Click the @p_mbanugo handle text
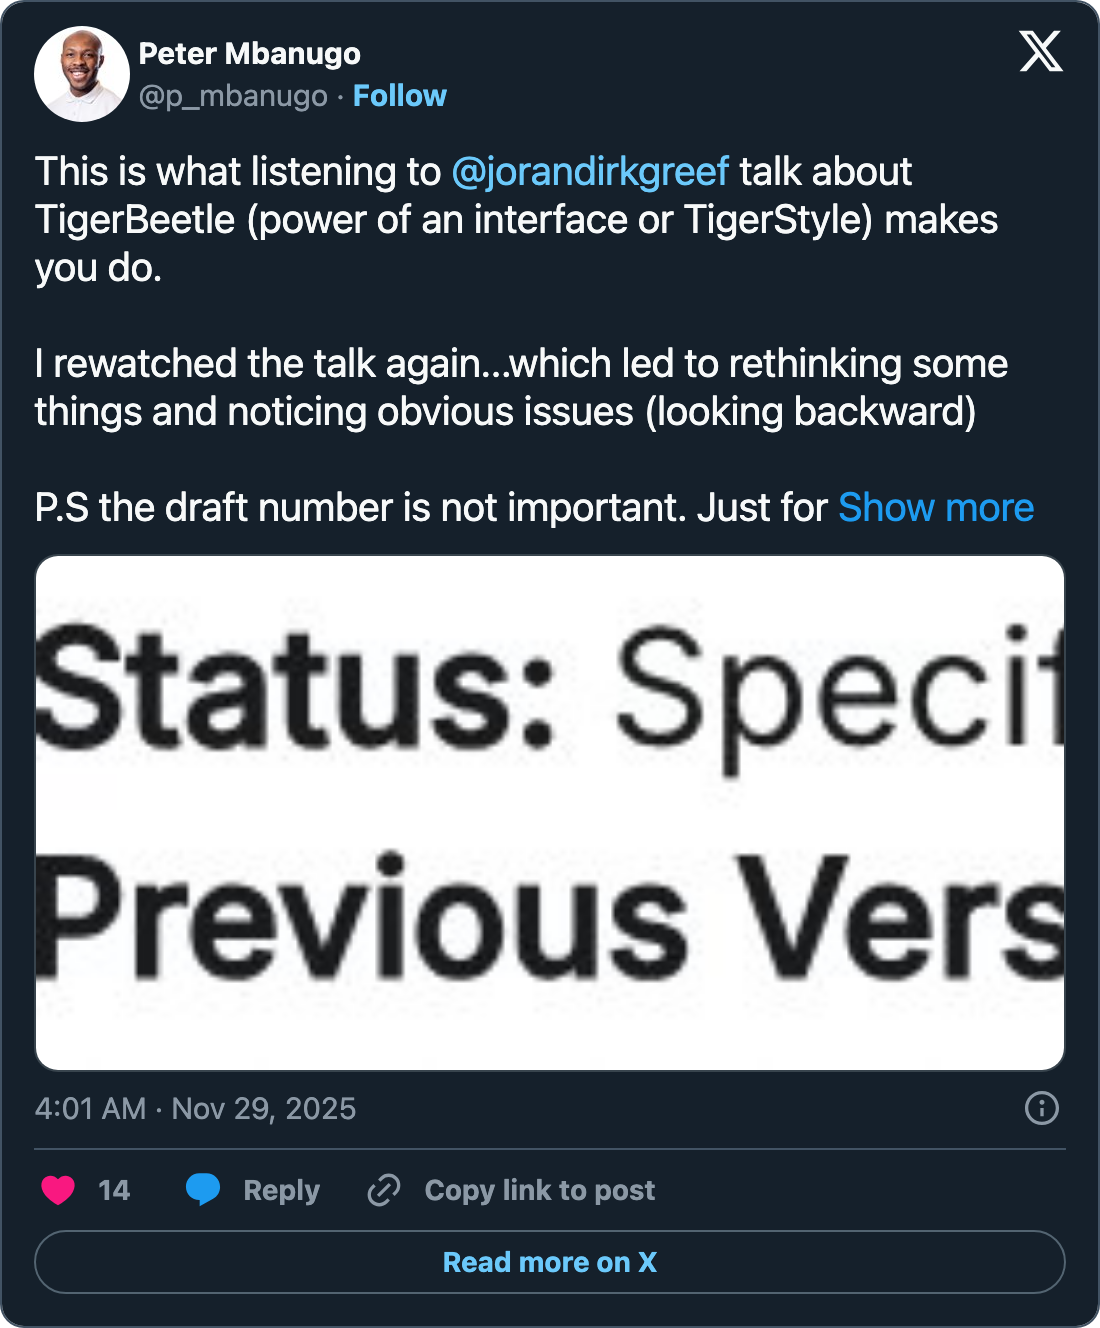The width and height of the screenshot is (1100, 1328). (x=233, y=96)
